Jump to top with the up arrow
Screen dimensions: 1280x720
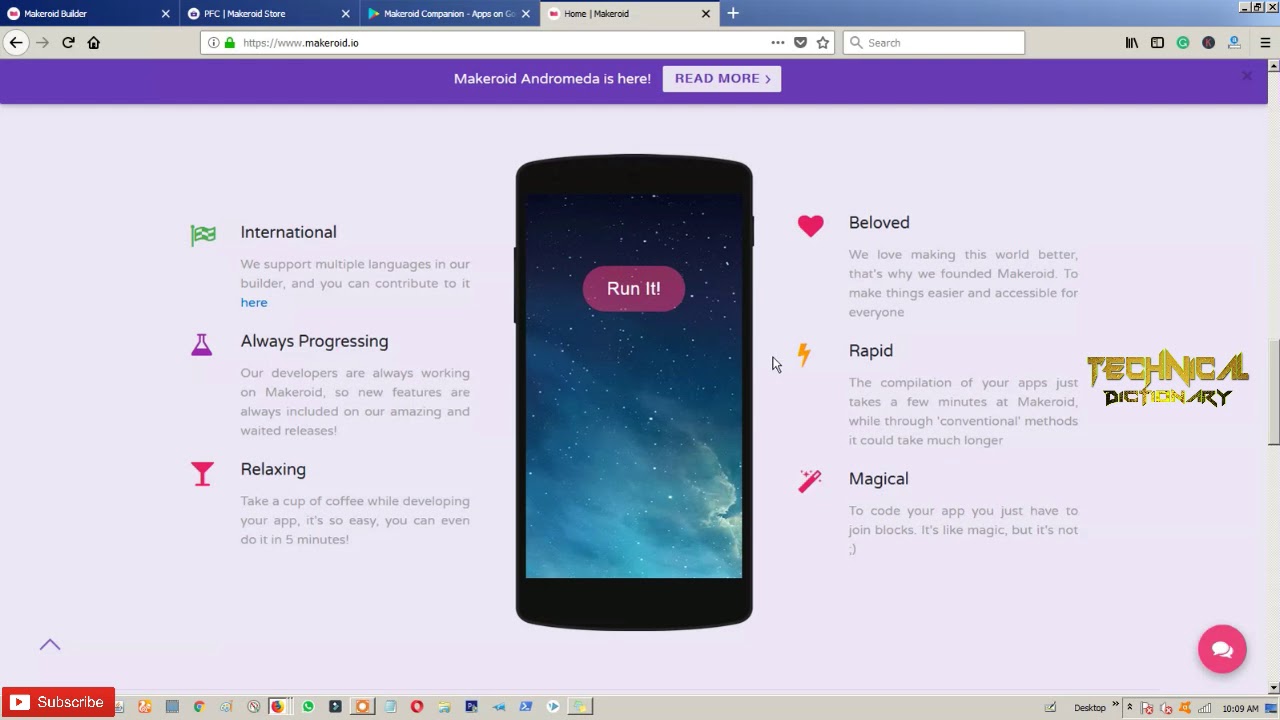click(x=50, y=645)
